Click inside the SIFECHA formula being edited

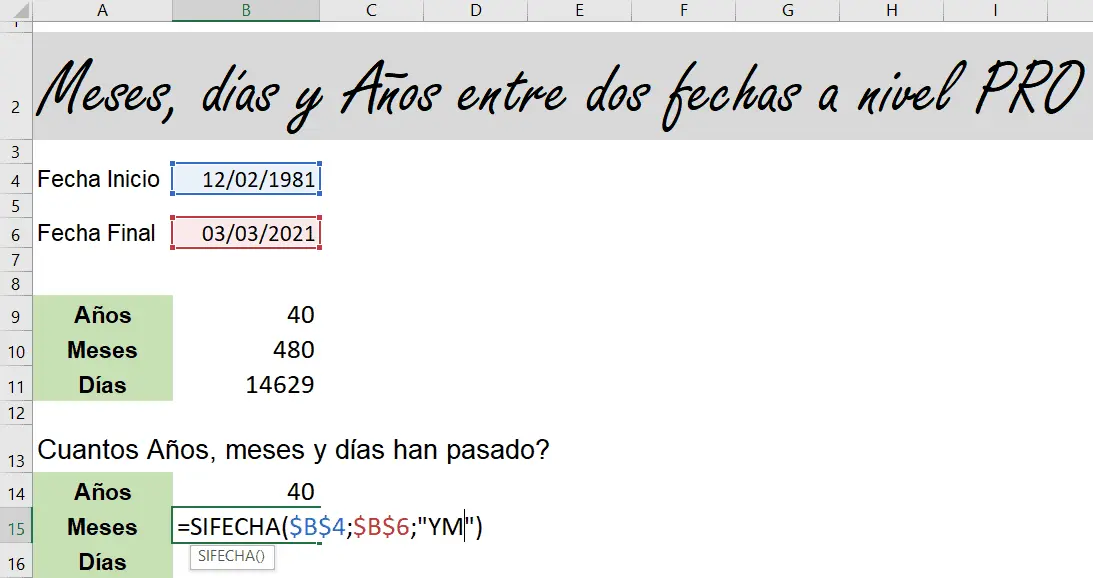[x=330, y=526]
